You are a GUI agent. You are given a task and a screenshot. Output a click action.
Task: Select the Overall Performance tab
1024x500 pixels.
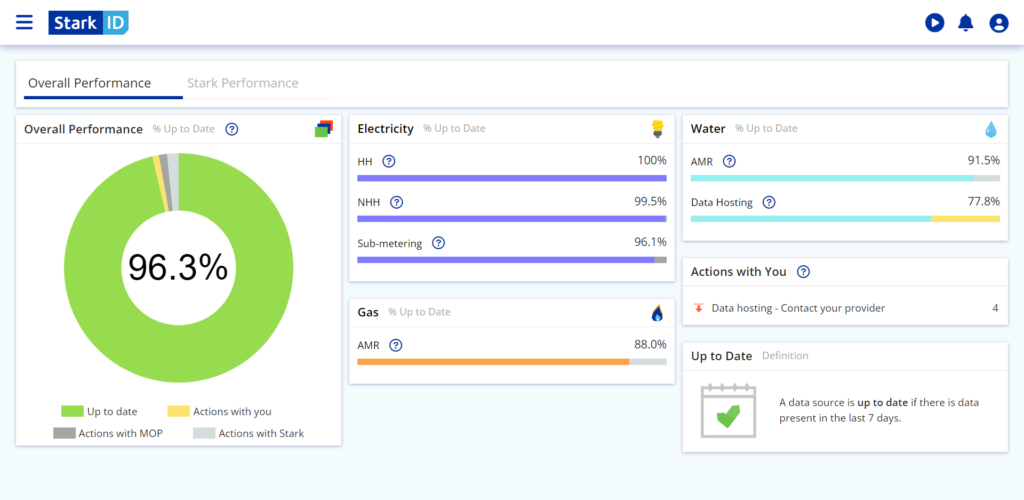89,83
